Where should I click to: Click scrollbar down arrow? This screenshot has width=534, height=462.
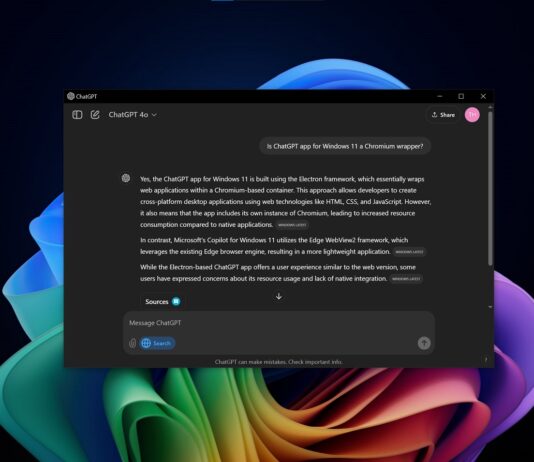(x=490, y=307)
